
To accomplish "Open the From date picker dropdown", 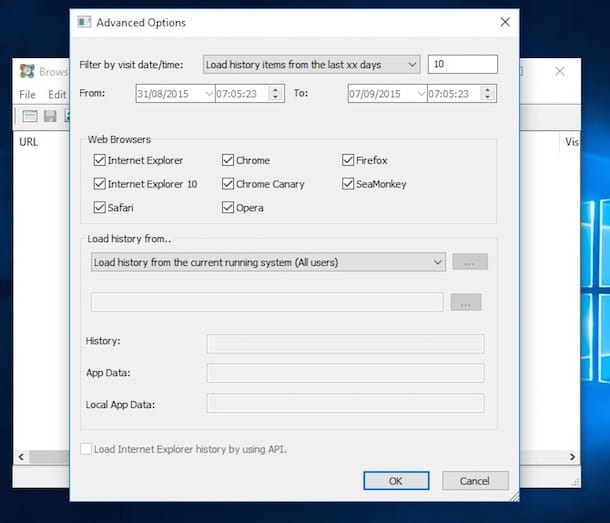I will pos(209,94).
